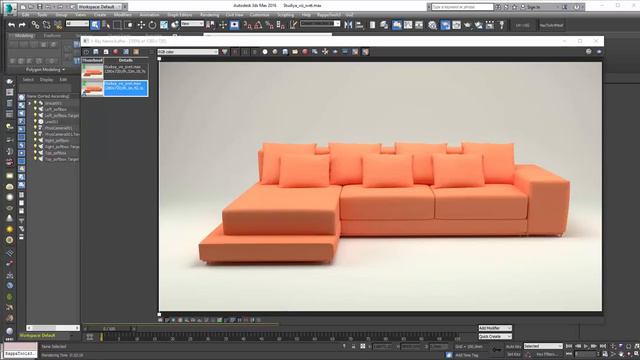Open the Modifiers menu
The height and width of the screenshot is (360, 640).
[122, 15]
